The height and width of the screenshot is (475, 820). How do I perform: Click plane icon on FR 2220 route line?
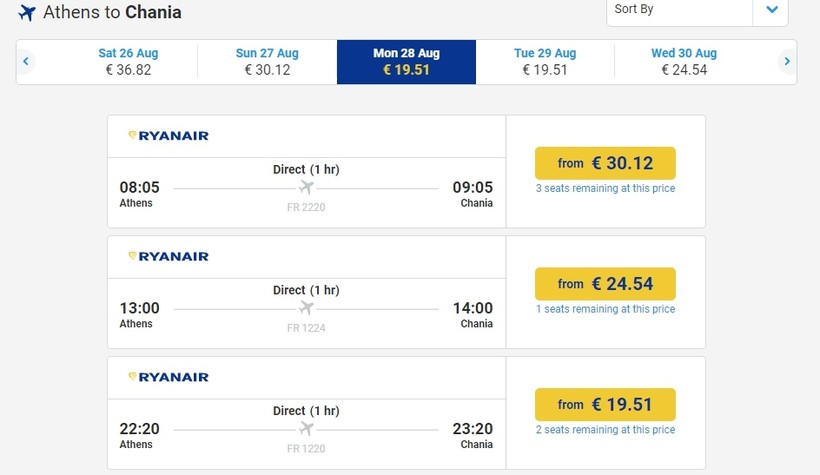(x=306, y=187)
